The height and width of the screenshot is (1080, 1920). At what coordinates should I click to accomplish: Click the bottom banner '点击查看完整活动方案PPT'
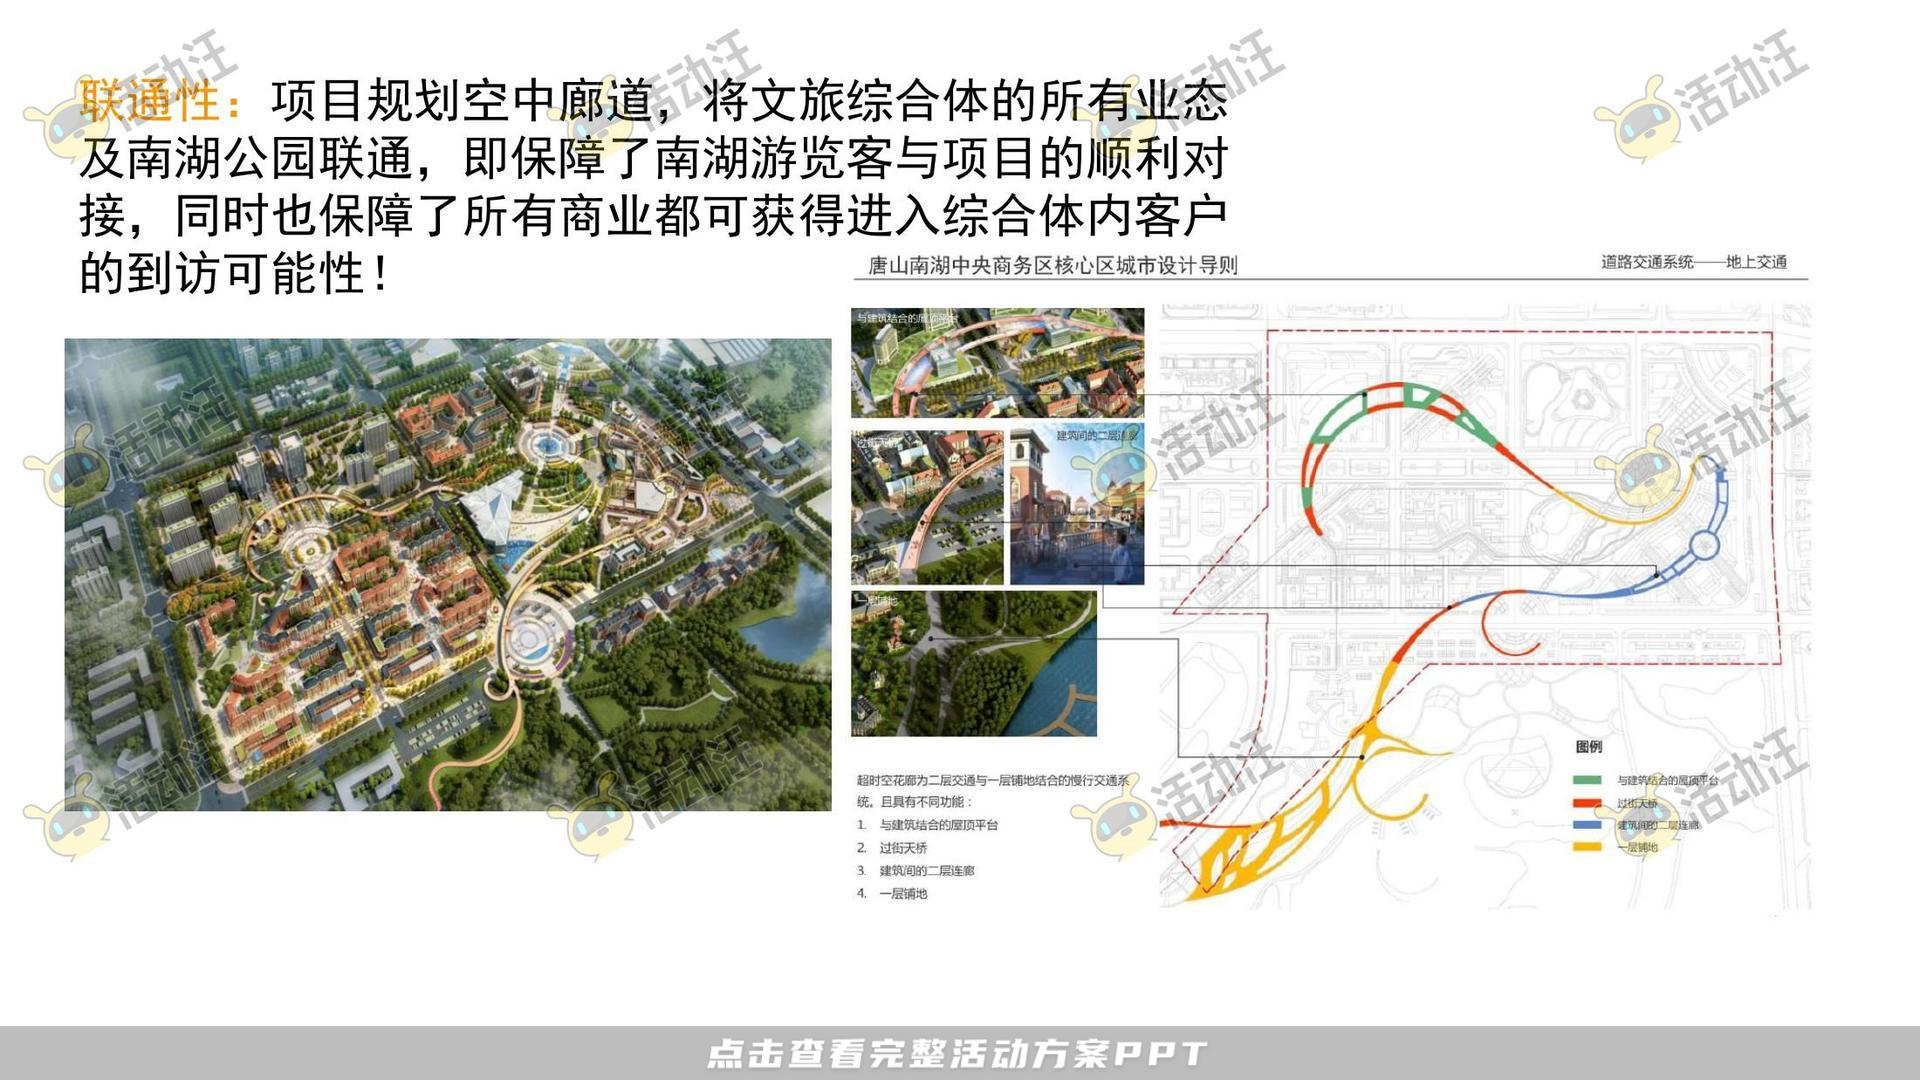point(958,1053)
